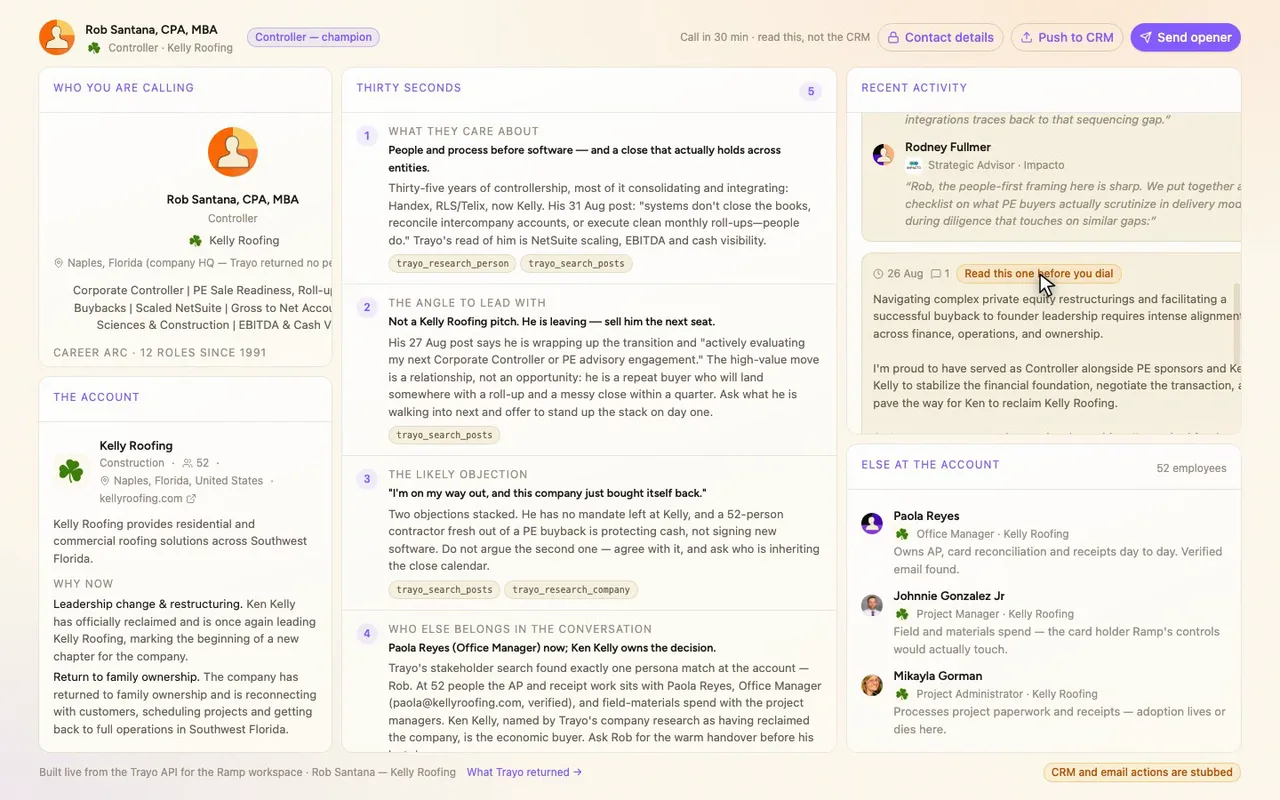Select the trayo_research_person tag
This screenshot has width=1280, height=800.
(x=452, y=264)
